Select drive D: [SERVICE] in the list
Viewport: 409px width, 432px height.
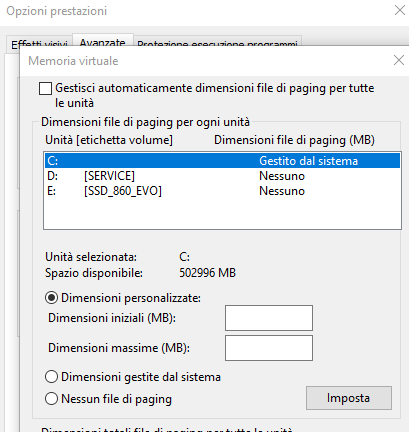point(222,176)
